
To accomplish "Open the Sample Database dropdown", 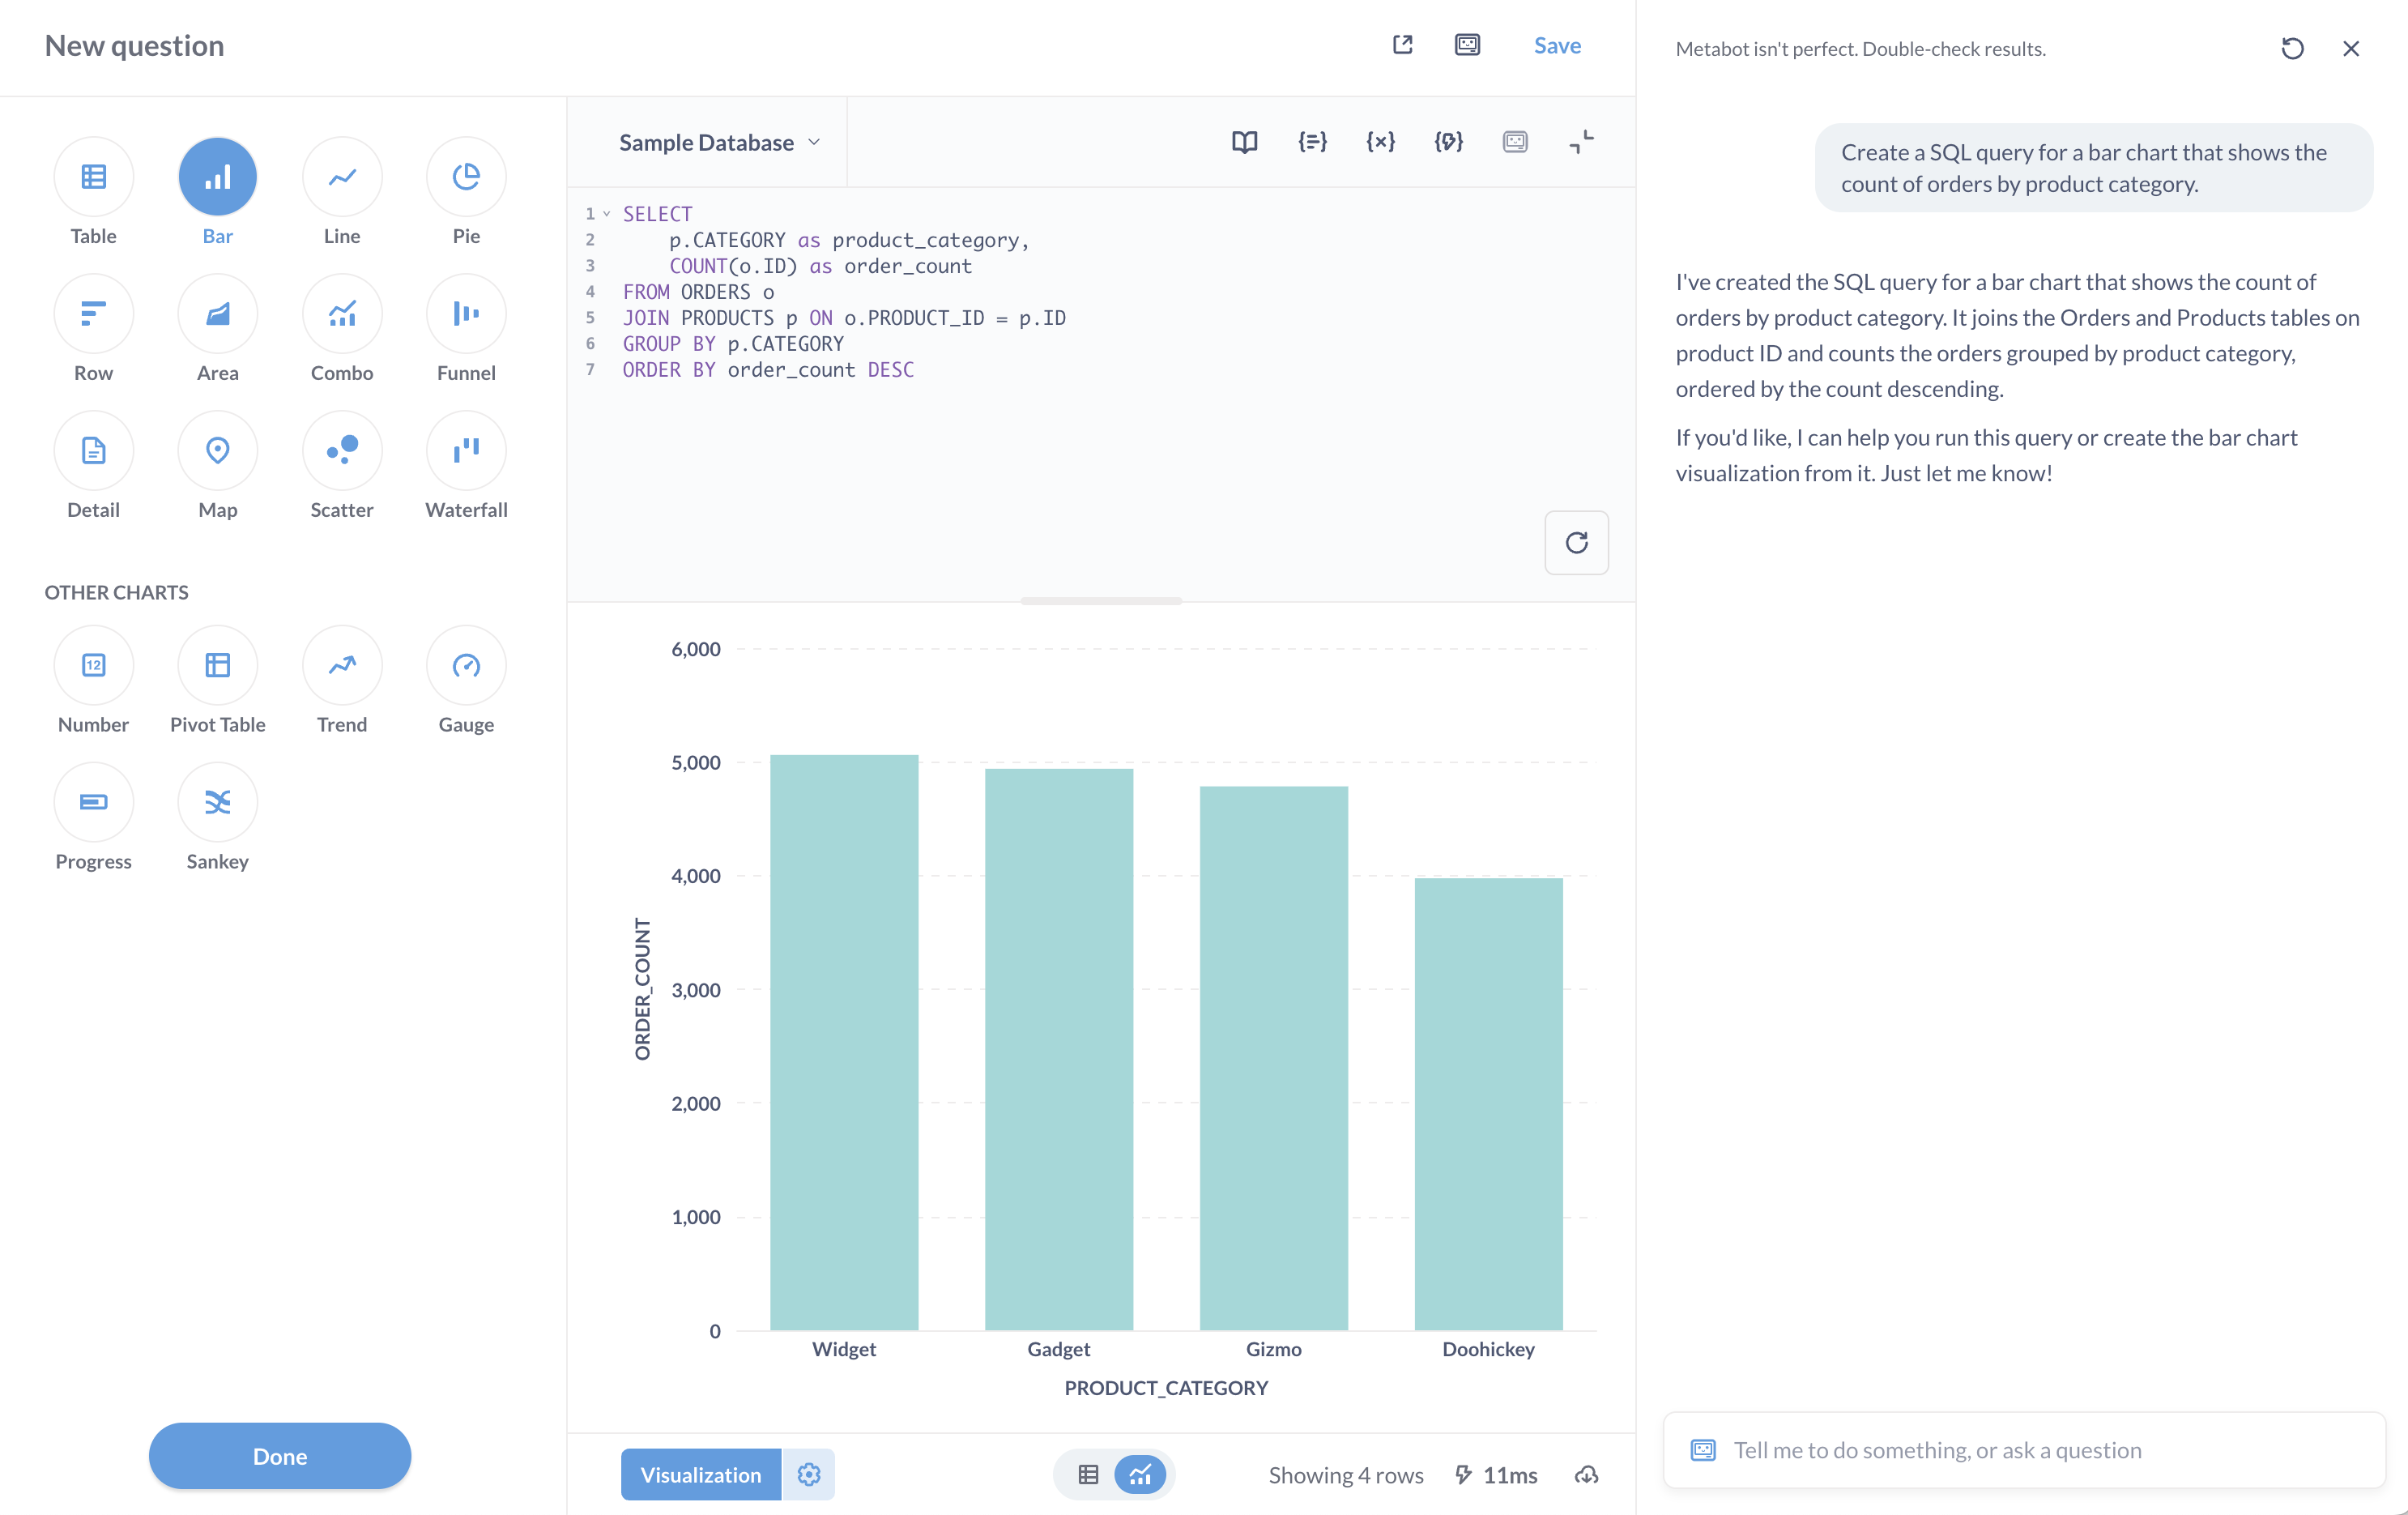I will [718, 142].
